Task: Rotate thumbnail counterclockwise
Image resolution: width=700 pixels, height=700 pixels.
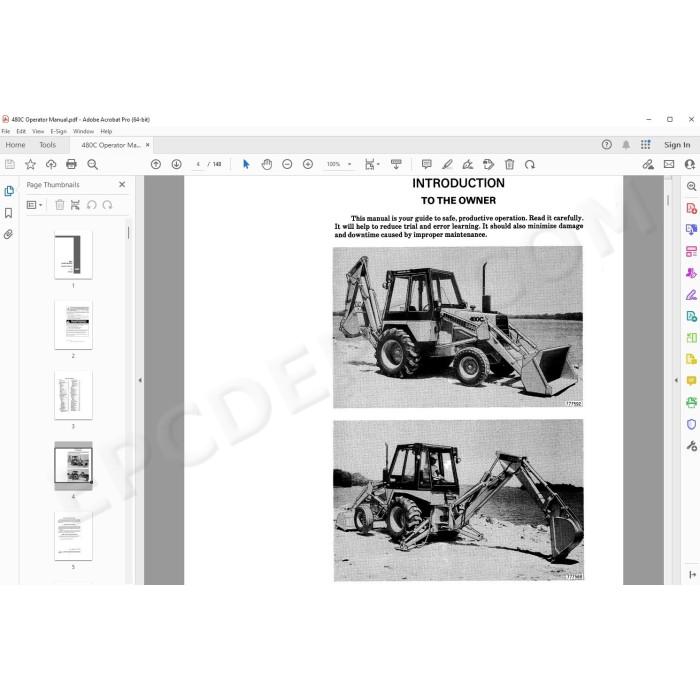Action: pyautogui.click(x=92, y=205)
